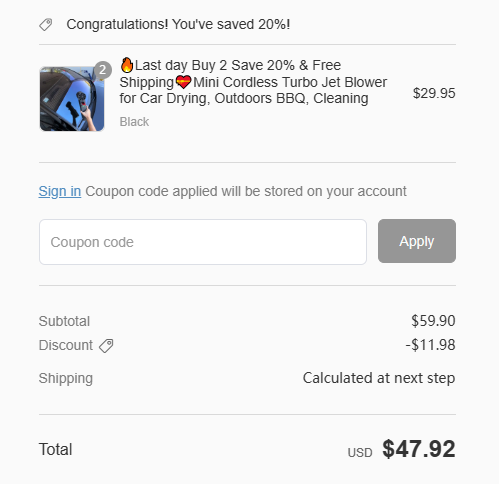This screenshot has width=499, height=484.
Task: Select the Mini Cordless Turbo Jet Blower title
Action: 253,82
